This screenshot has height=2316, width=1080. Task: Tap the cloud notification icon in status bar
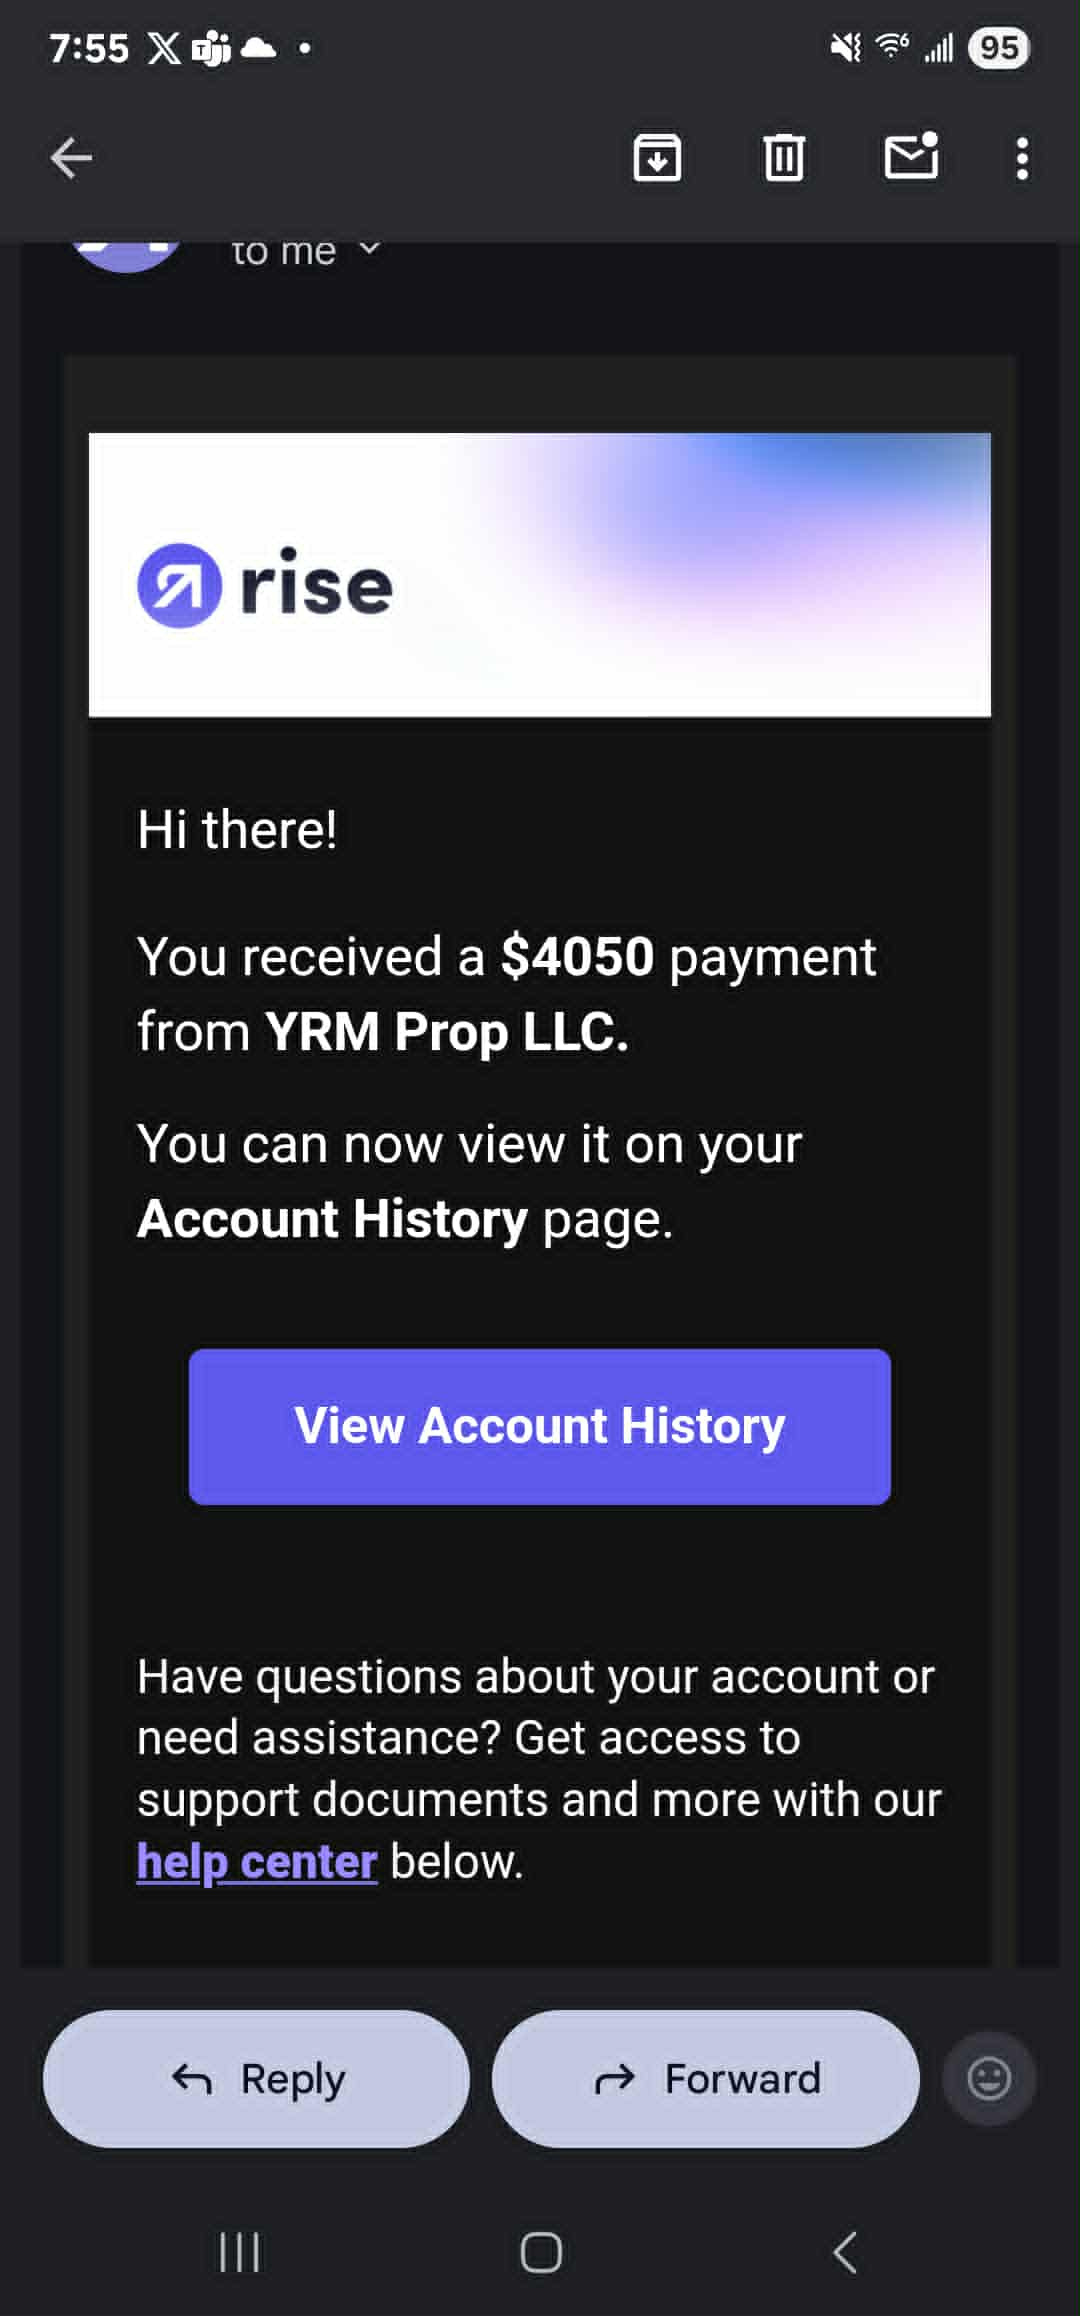click(258, 48)
